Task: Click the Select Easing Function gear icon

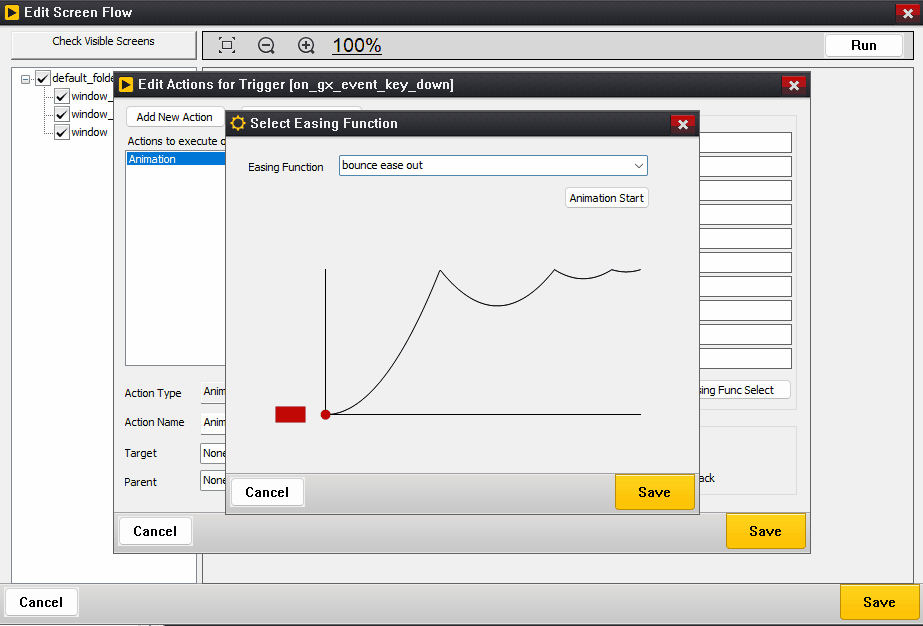Action: [x=238, y=123]
